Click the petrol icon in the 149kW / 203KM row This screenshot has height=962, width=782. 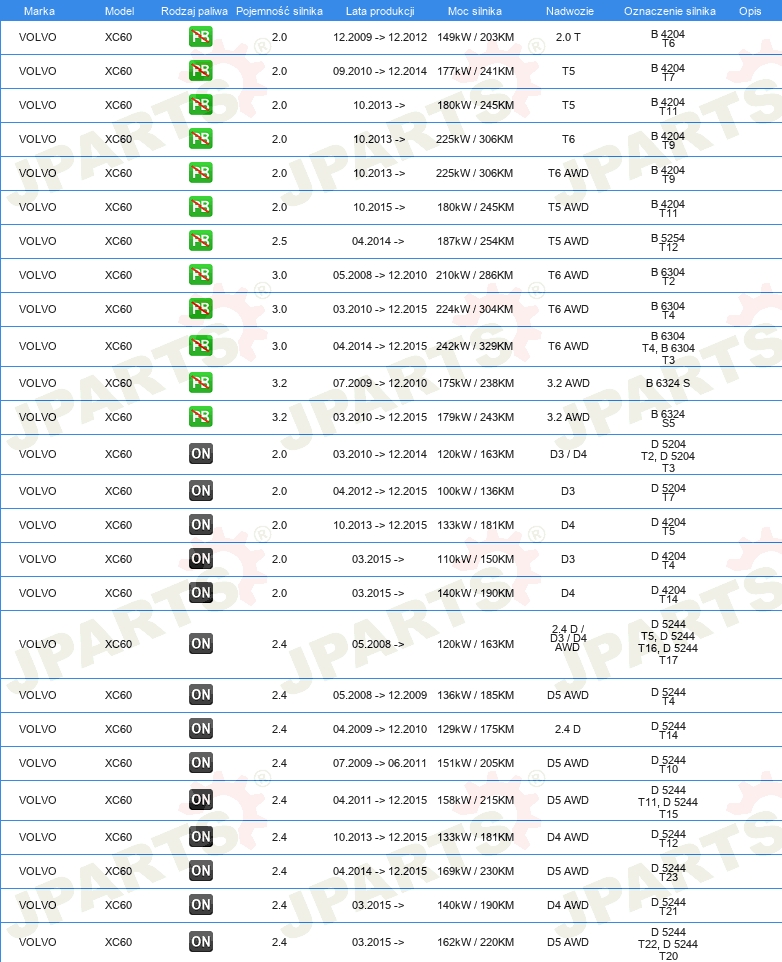(201, 37)
